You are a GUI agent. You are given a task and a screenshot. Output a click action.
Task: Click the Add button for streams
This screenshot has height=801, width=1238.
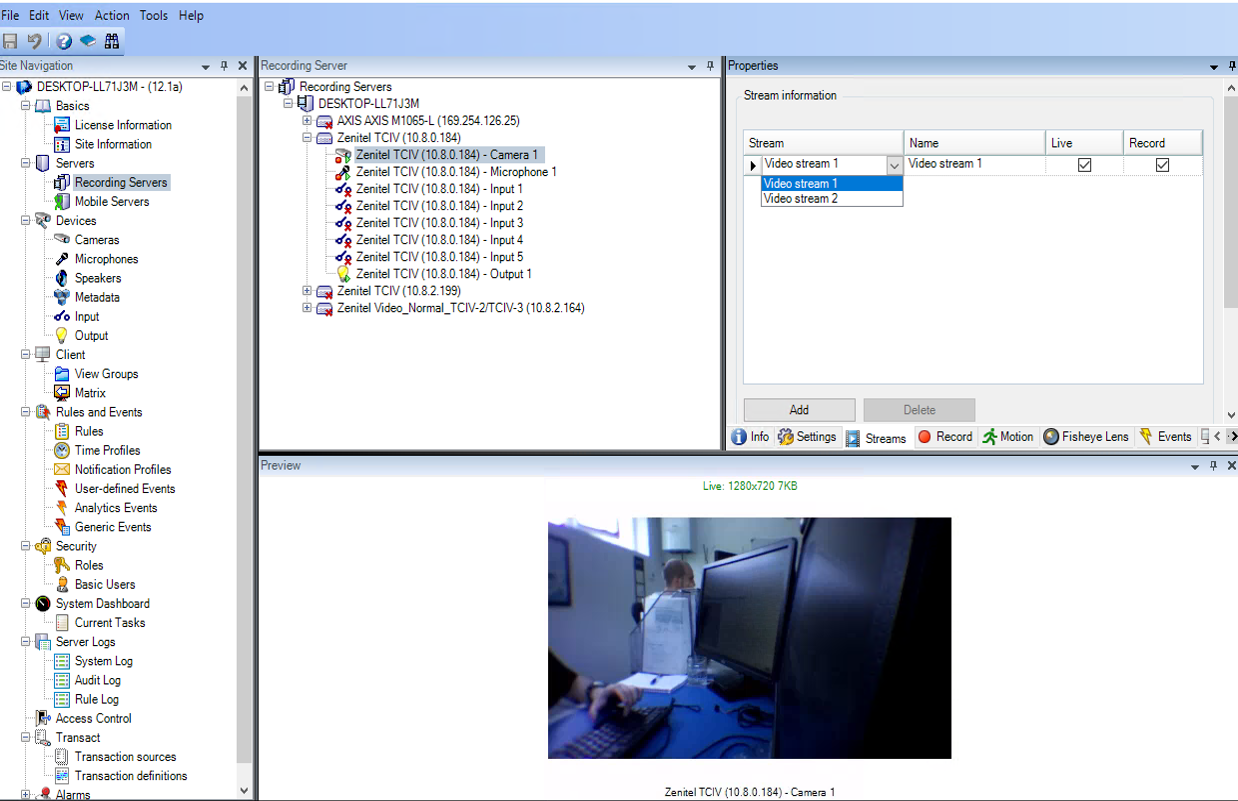click(799, 410)
